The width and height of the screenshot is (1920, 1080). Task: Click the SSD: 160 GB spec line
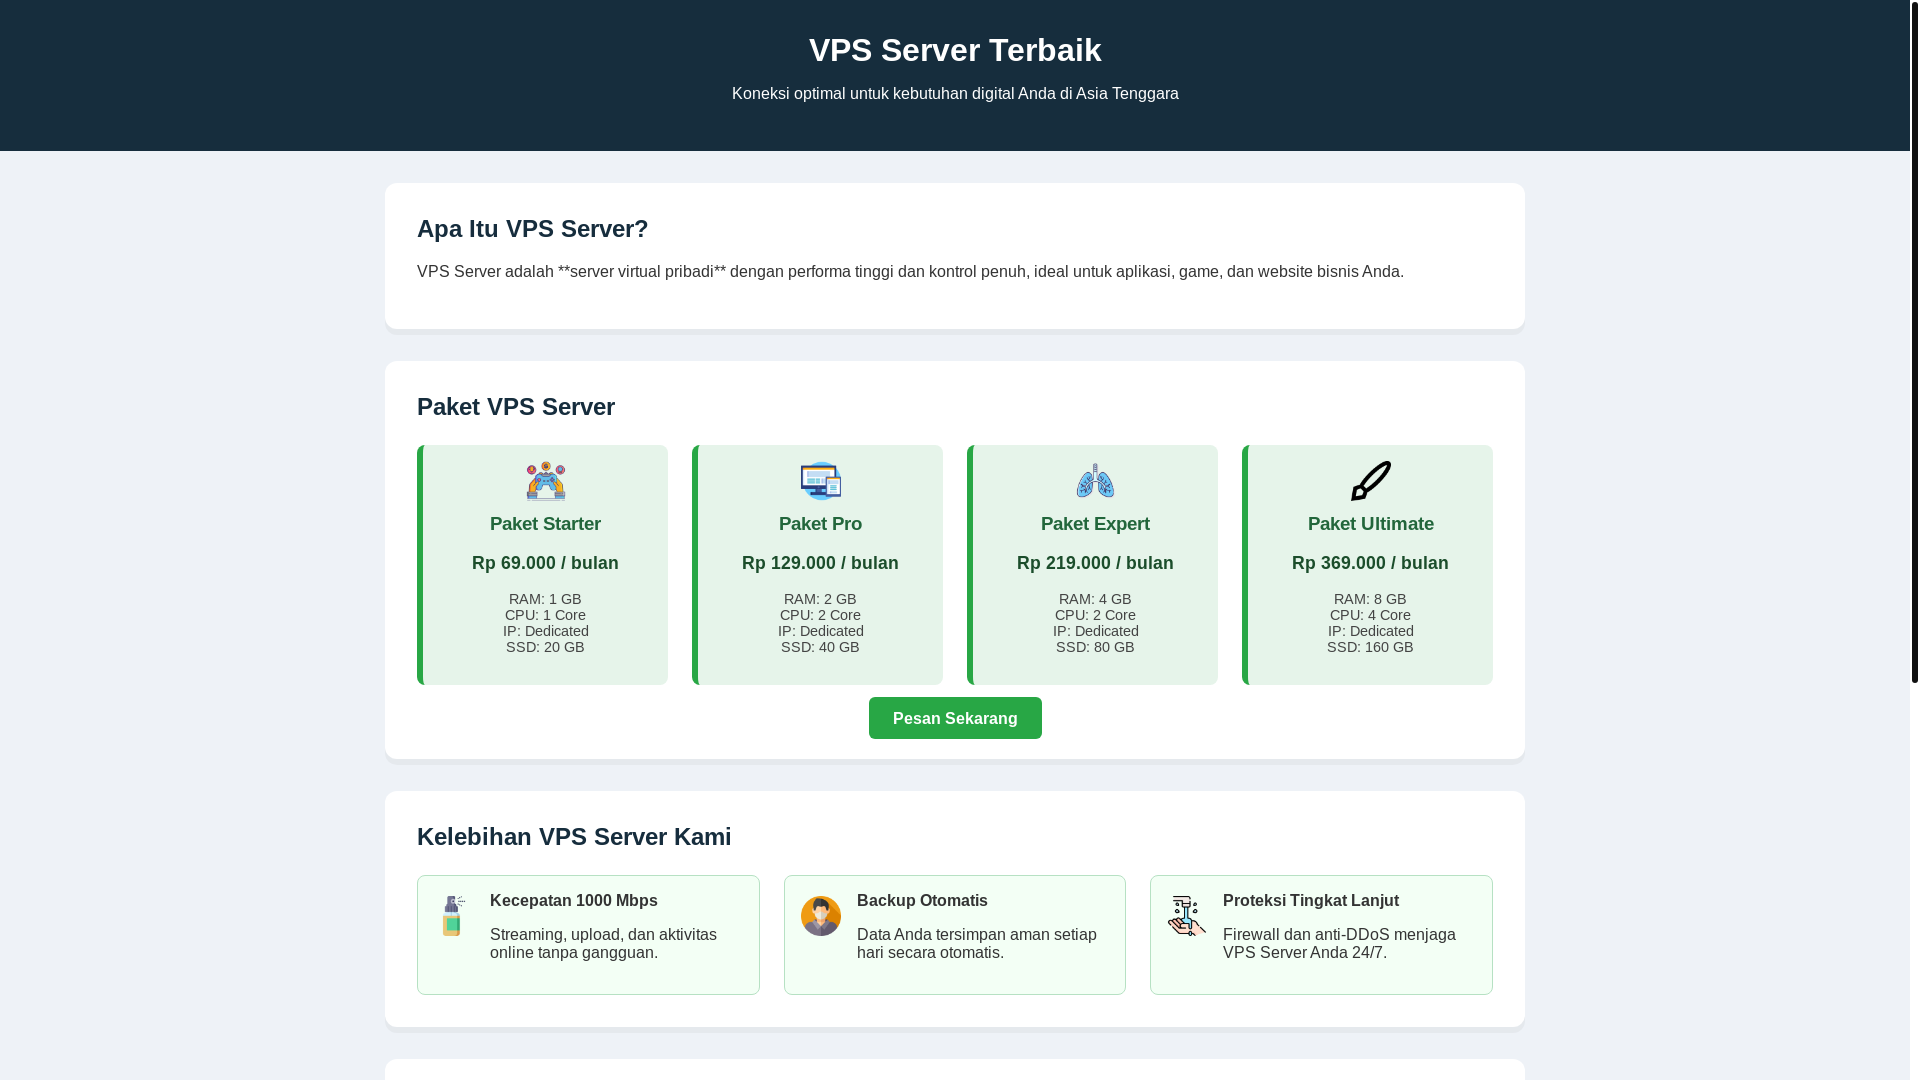1370,647
